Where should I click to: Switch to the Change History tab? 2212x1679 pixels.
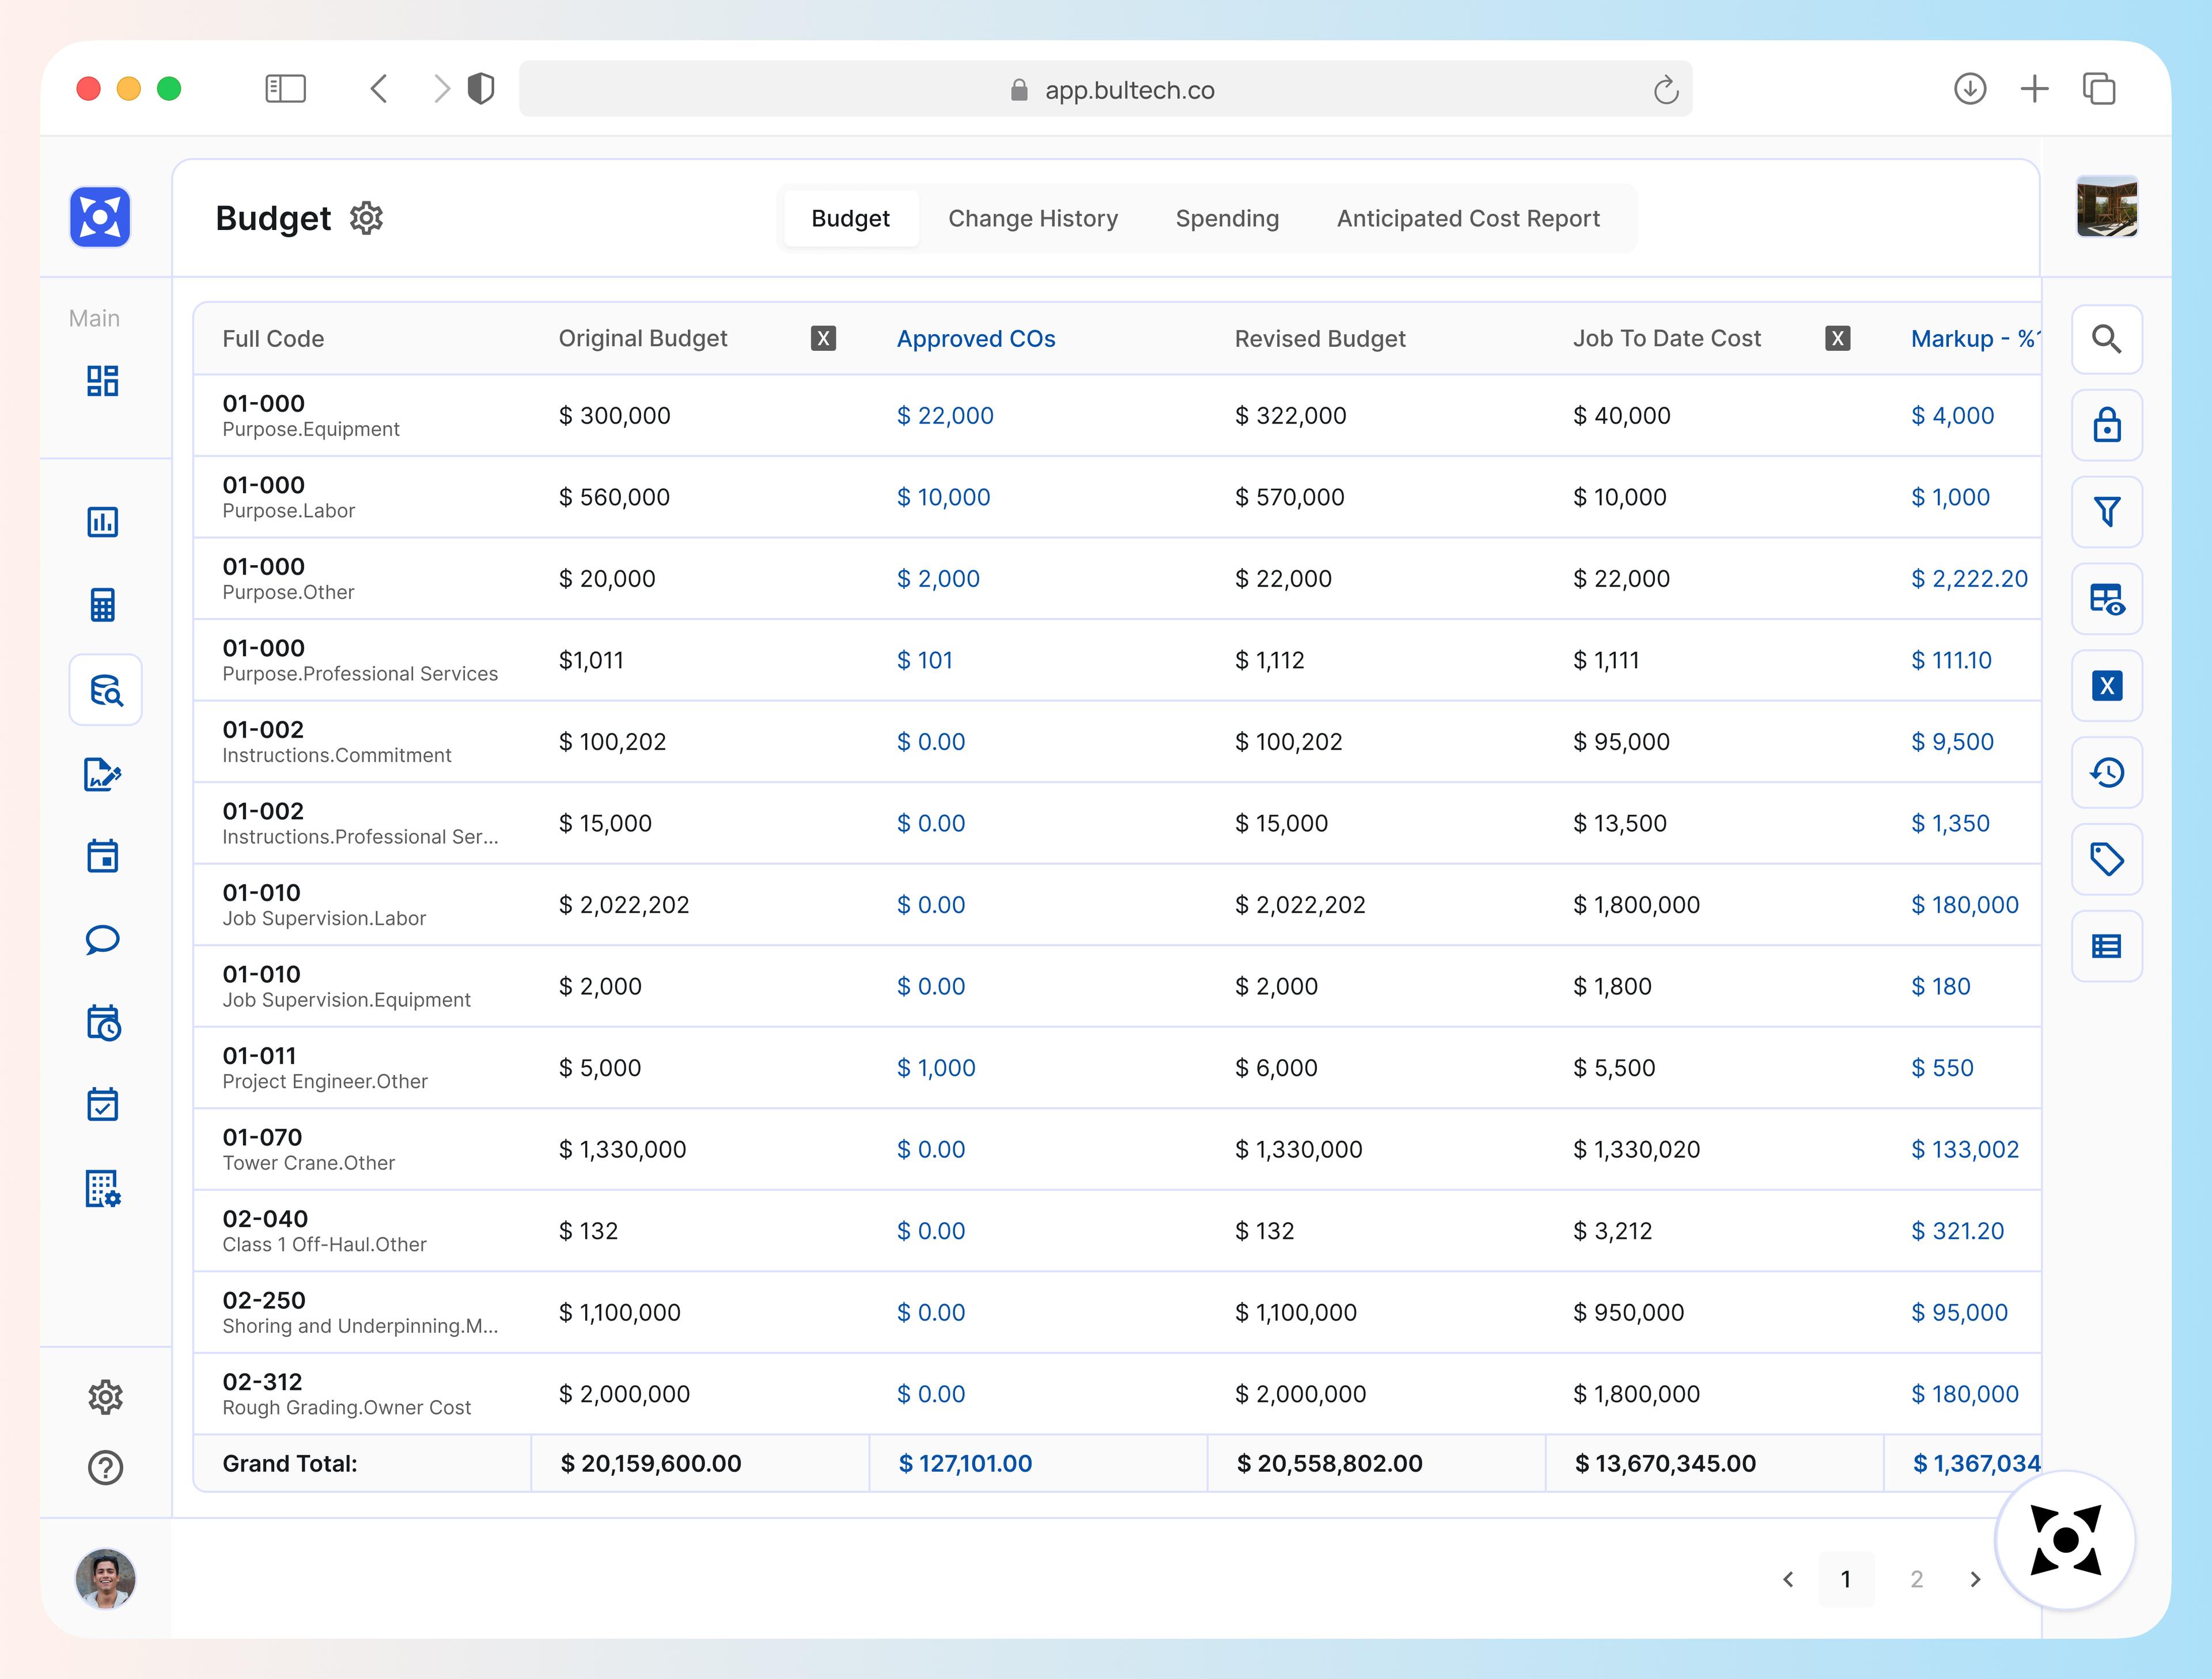click(x=1034, y=218)
